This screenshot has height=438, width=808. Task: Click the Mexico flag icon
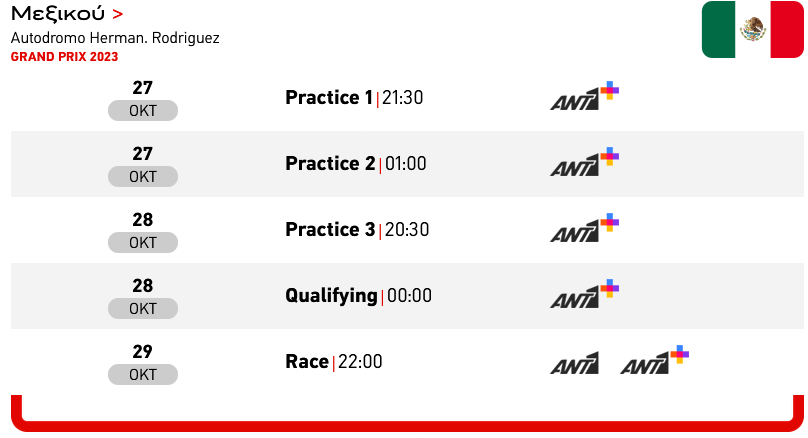[752, 29]
